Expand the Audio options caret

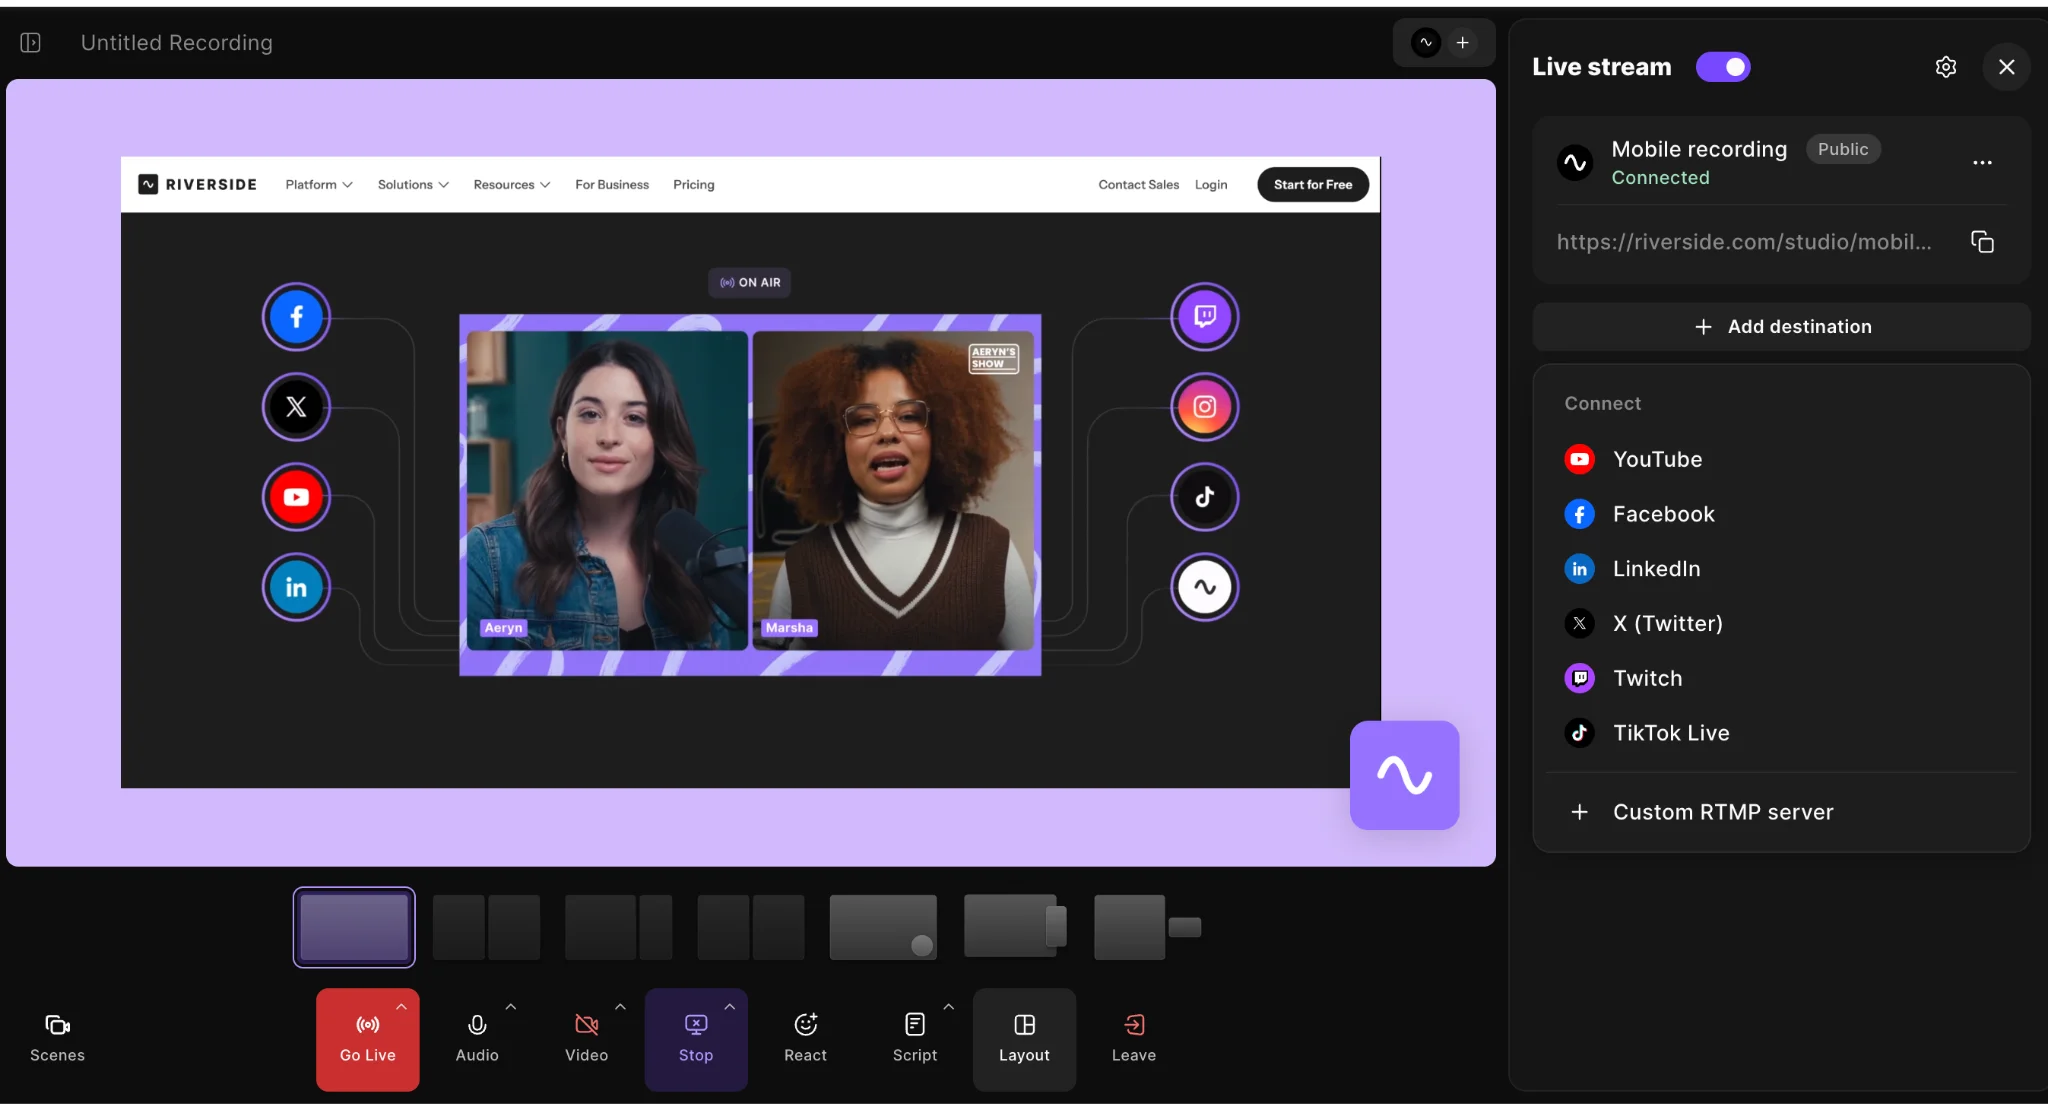511,1007
